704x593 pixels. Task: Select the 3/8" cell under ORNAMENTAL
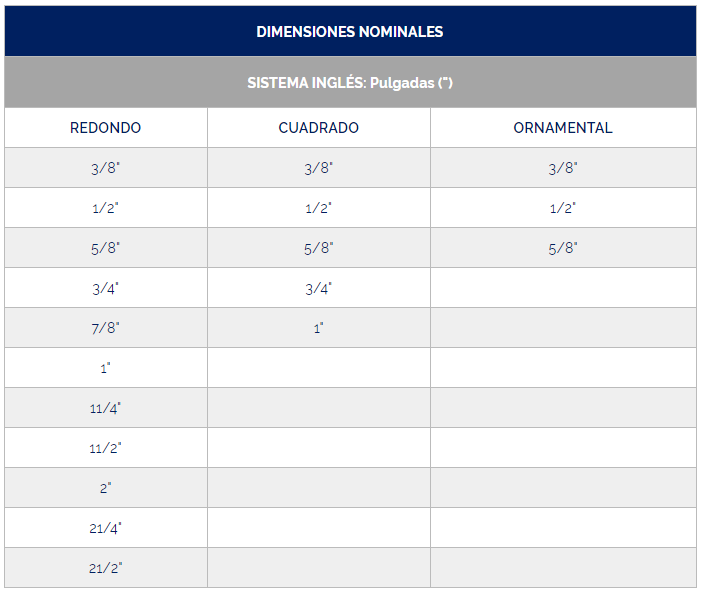(x=563, y=168)
